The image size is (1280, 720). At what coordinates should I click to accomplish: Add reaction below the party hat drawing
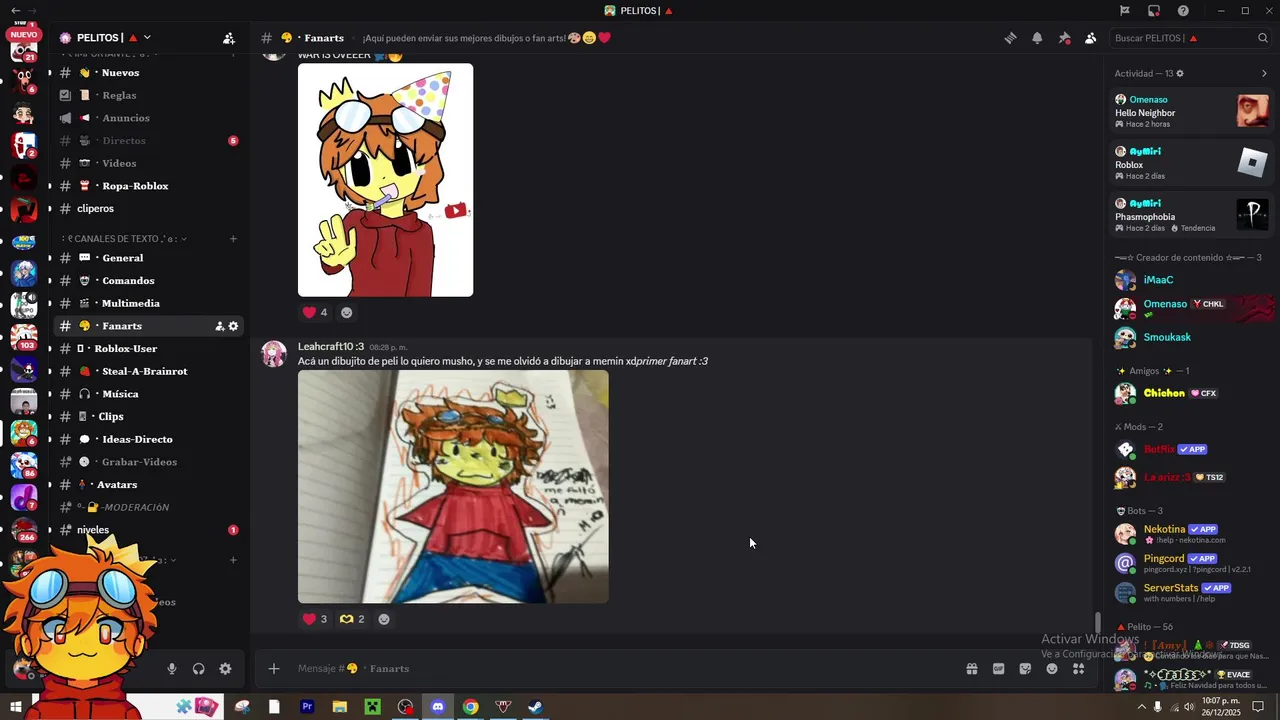(x=347, y=312)
